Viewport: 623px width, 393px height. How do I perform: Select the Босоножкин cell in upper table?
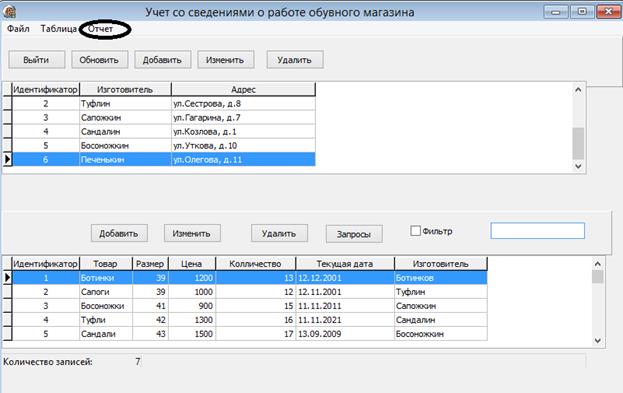[125, 146]
